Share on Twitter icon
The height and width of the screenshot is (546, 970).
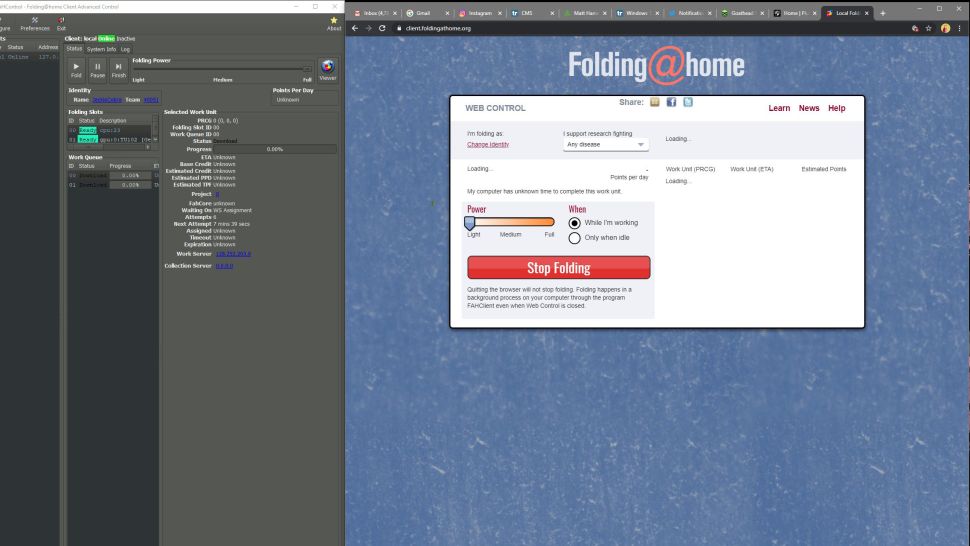[x=688, y=102]
